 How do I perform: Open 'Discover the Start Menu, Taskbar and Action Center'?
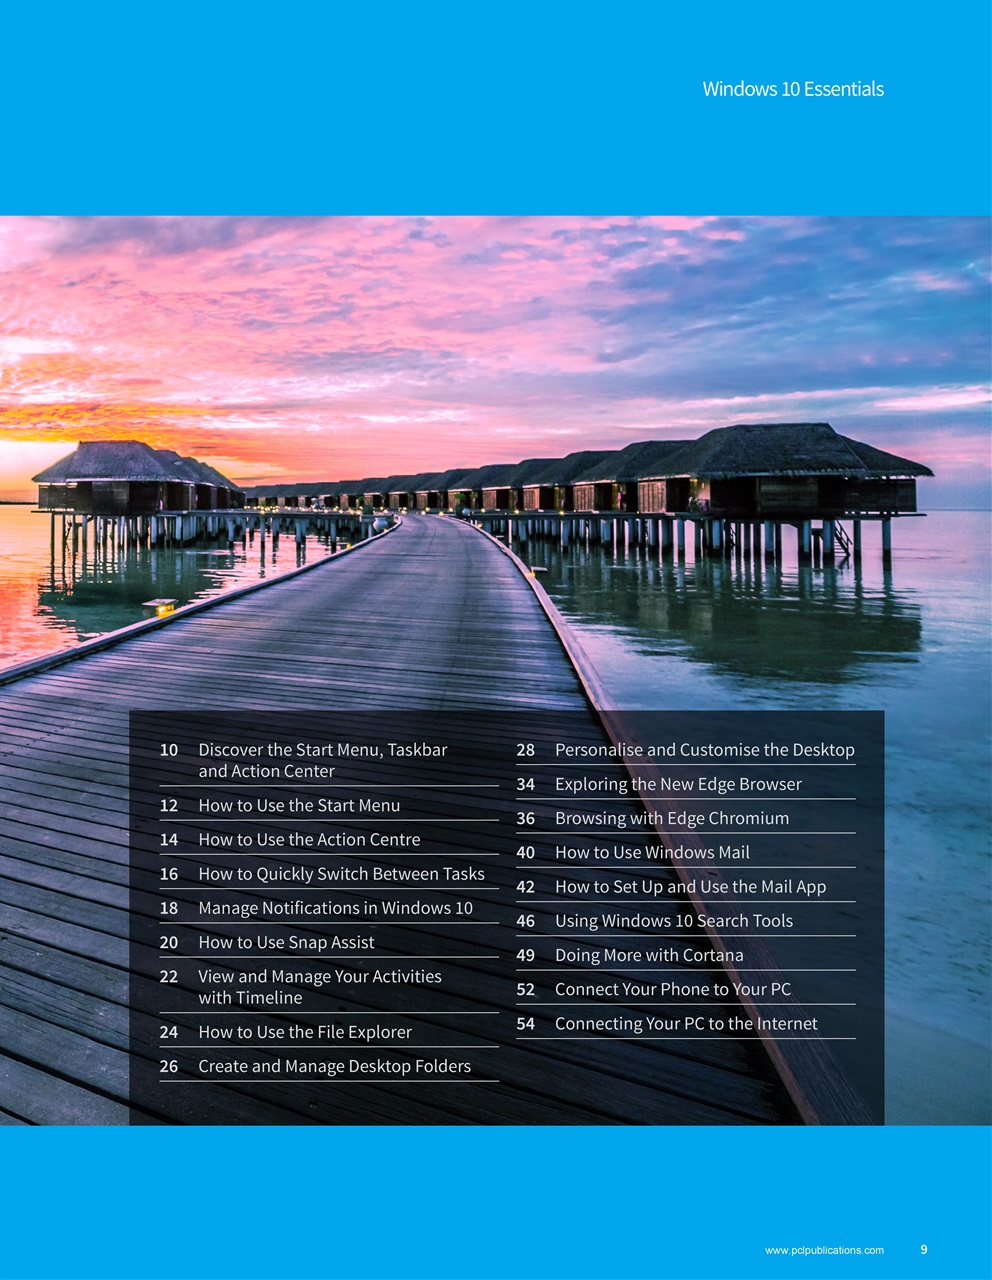[x=323, y=760]
